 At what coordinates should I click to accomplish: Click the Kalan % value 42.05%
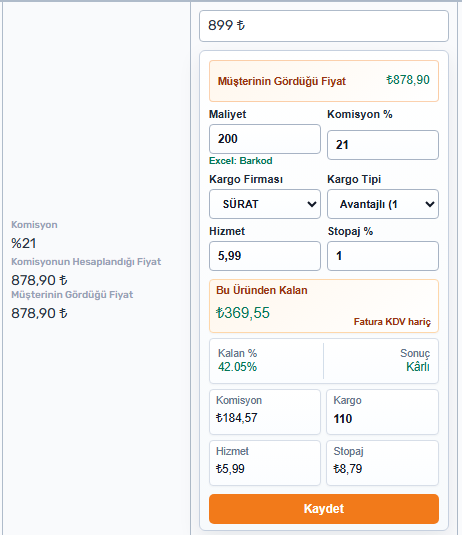(x=237, y=367)
